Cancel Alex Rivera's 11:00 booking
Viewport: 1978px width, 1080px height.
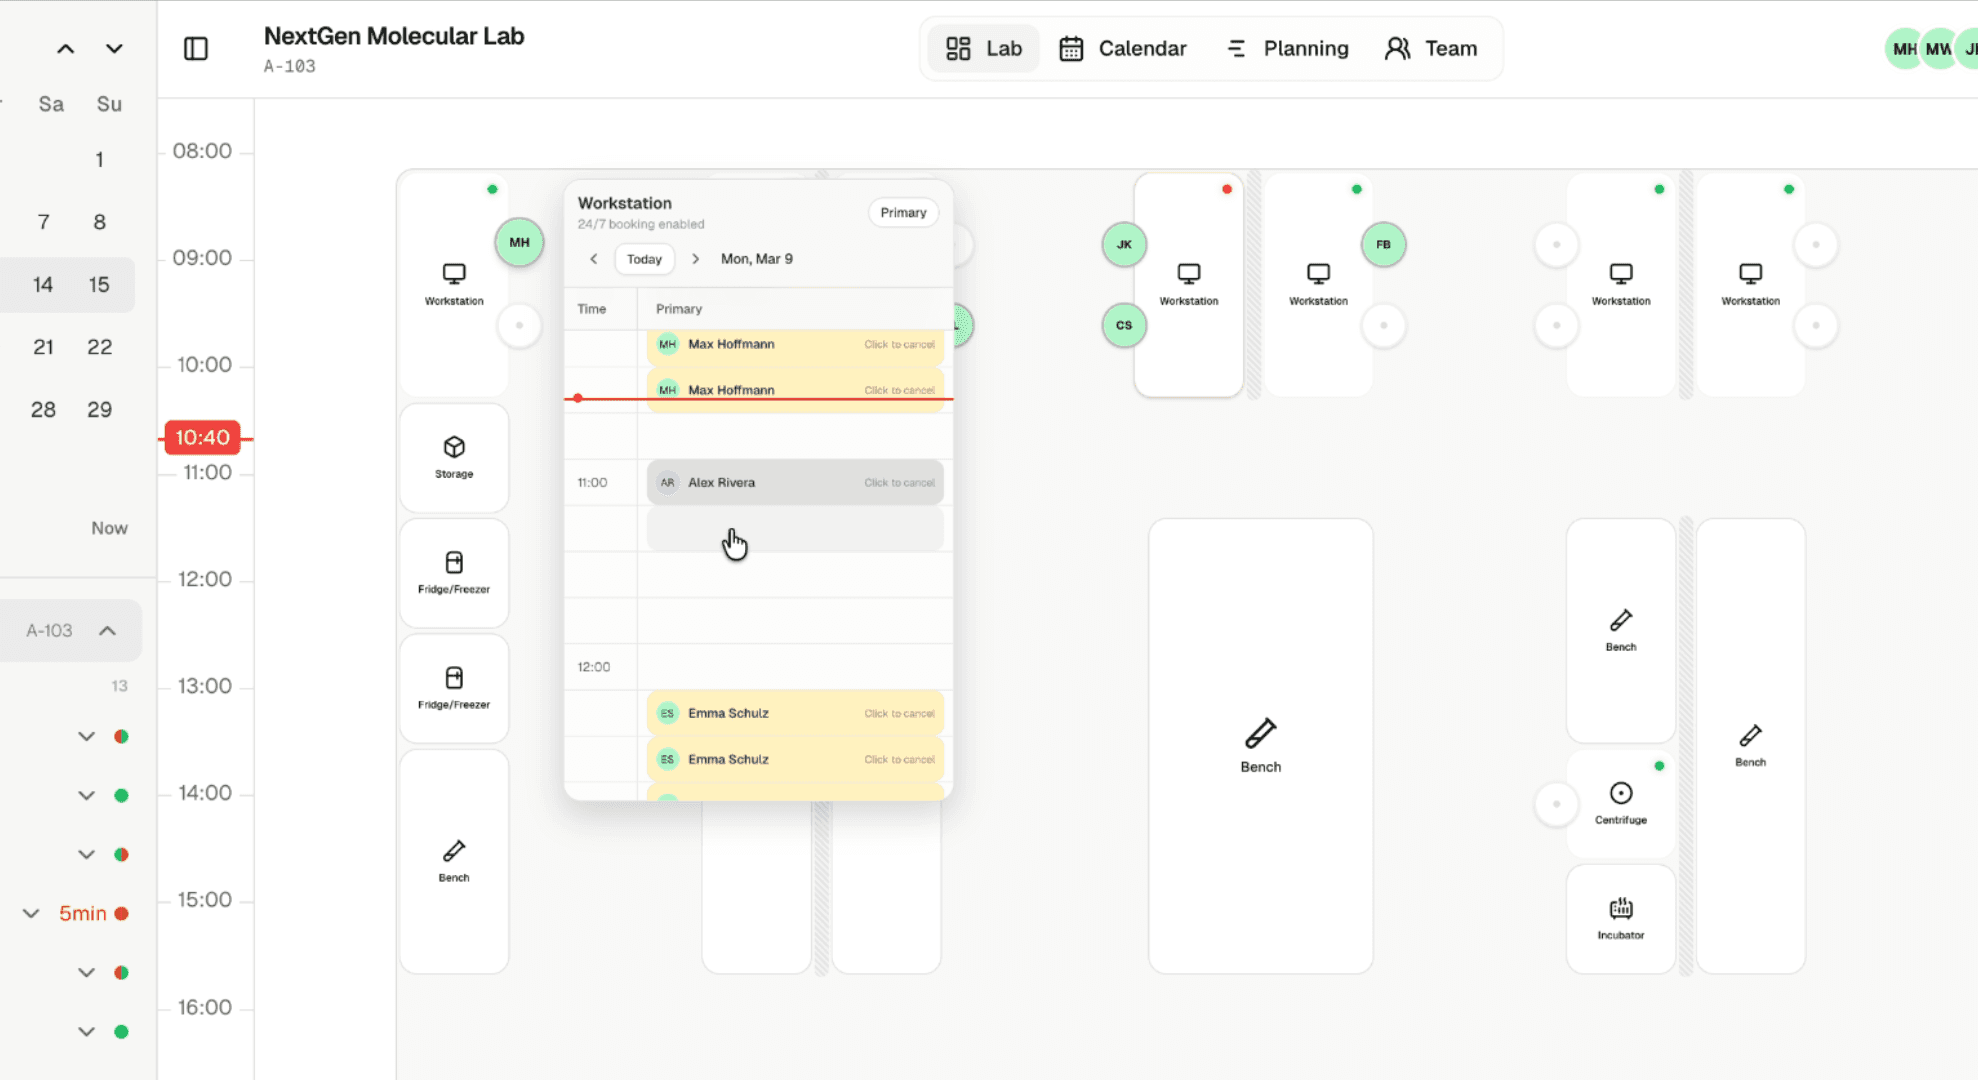899,482
